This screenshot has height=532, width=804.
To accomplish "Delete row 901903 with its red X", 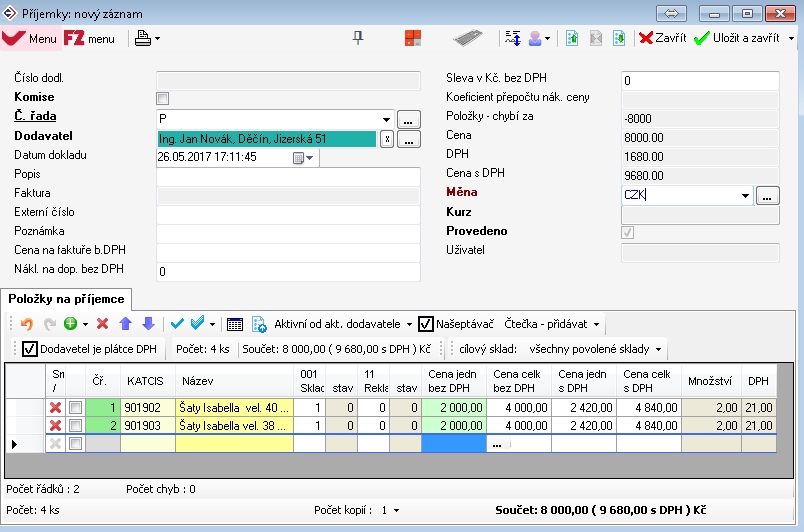I will 55,425.
